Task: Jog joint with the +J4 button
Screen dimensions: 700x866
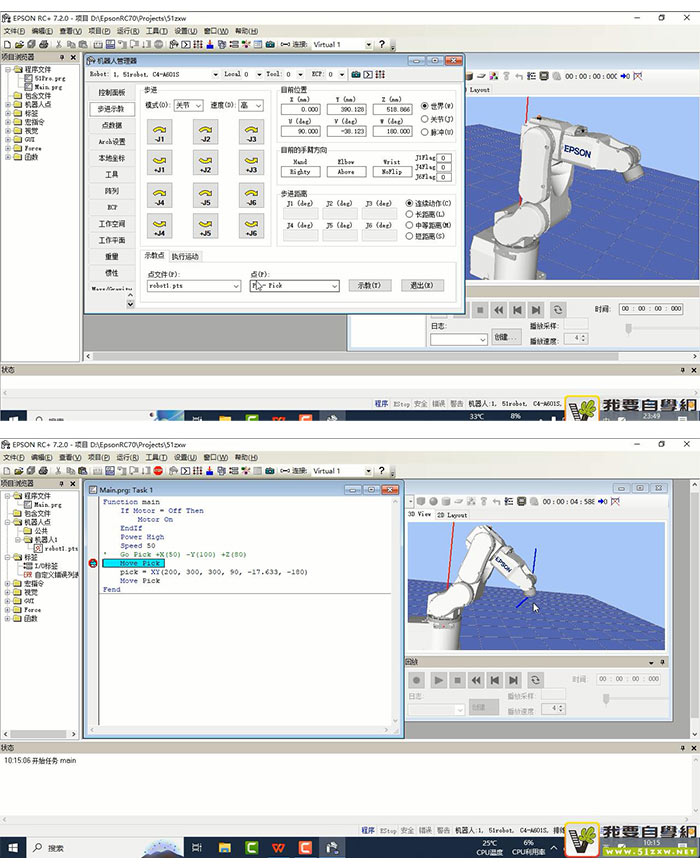Action: (160, 226)
